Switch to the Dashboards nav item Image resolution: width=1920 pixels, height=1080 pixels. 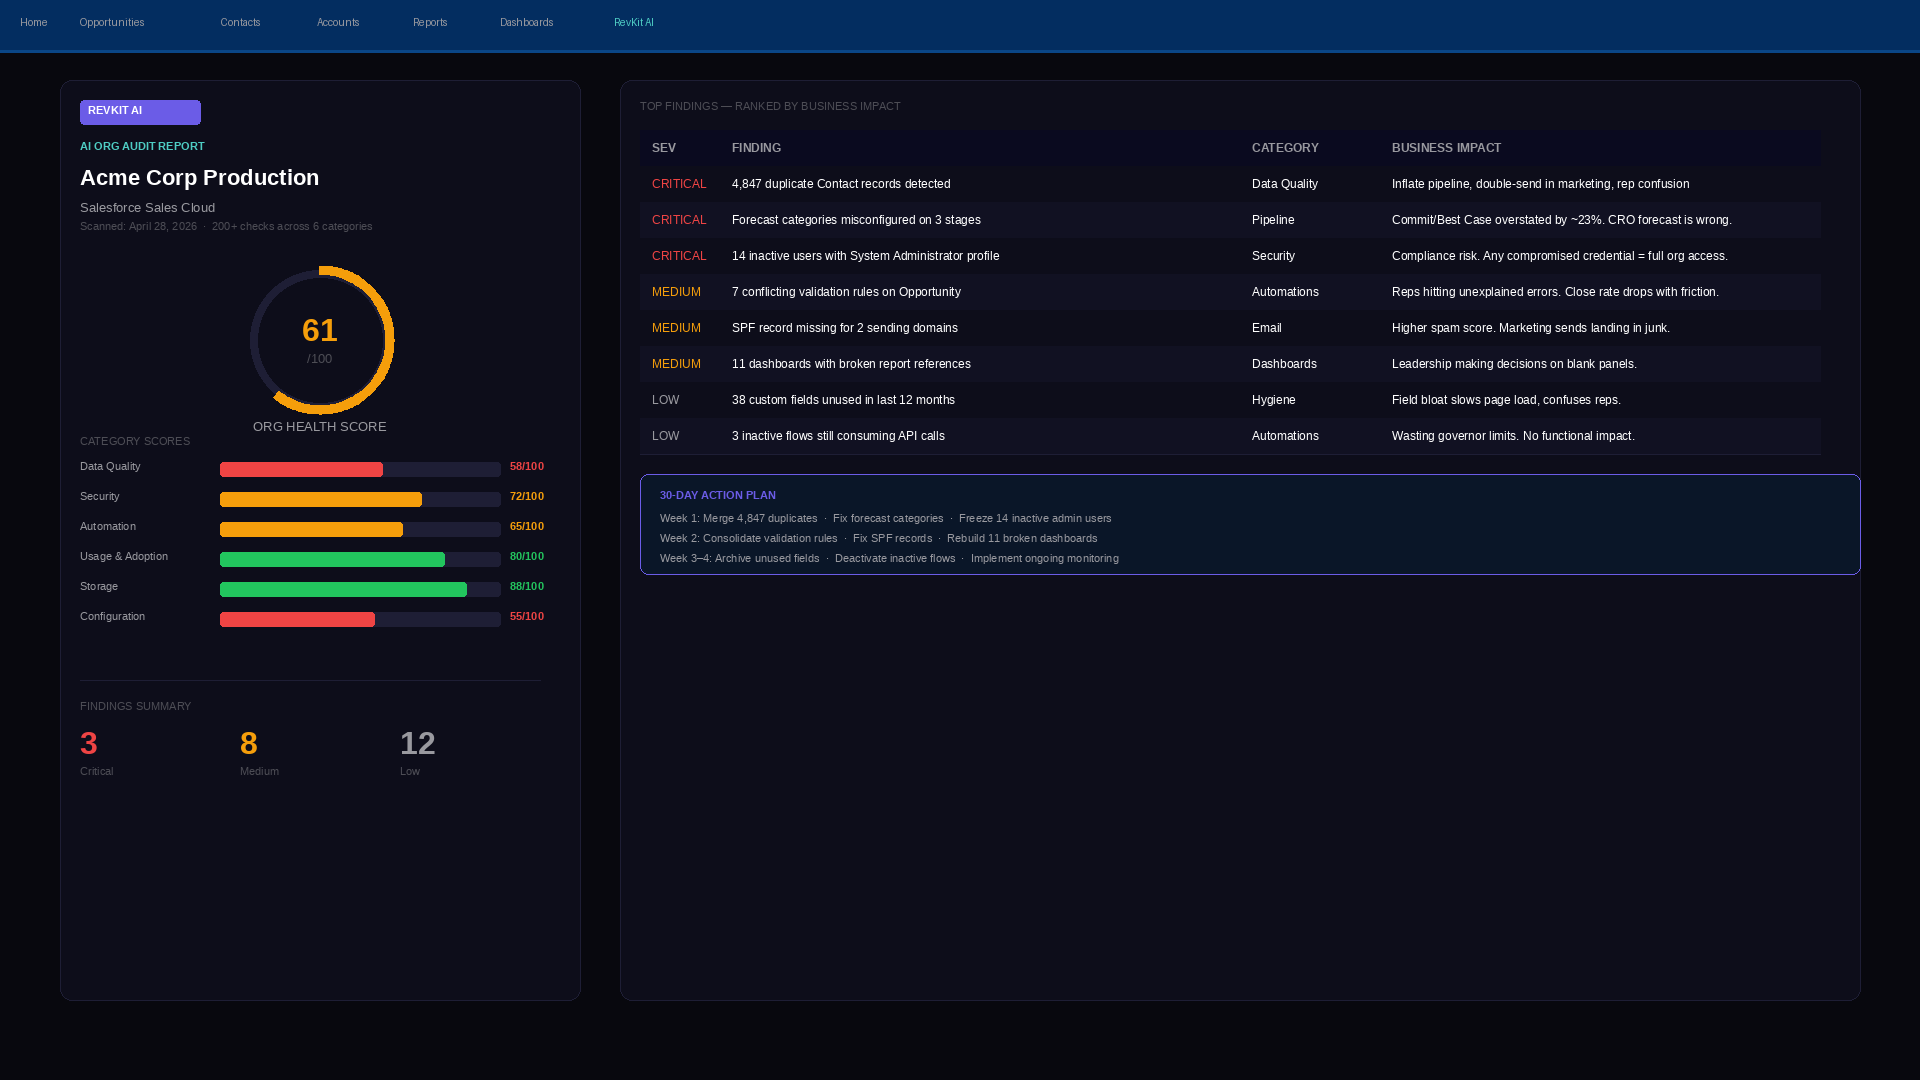pos(526,22)
